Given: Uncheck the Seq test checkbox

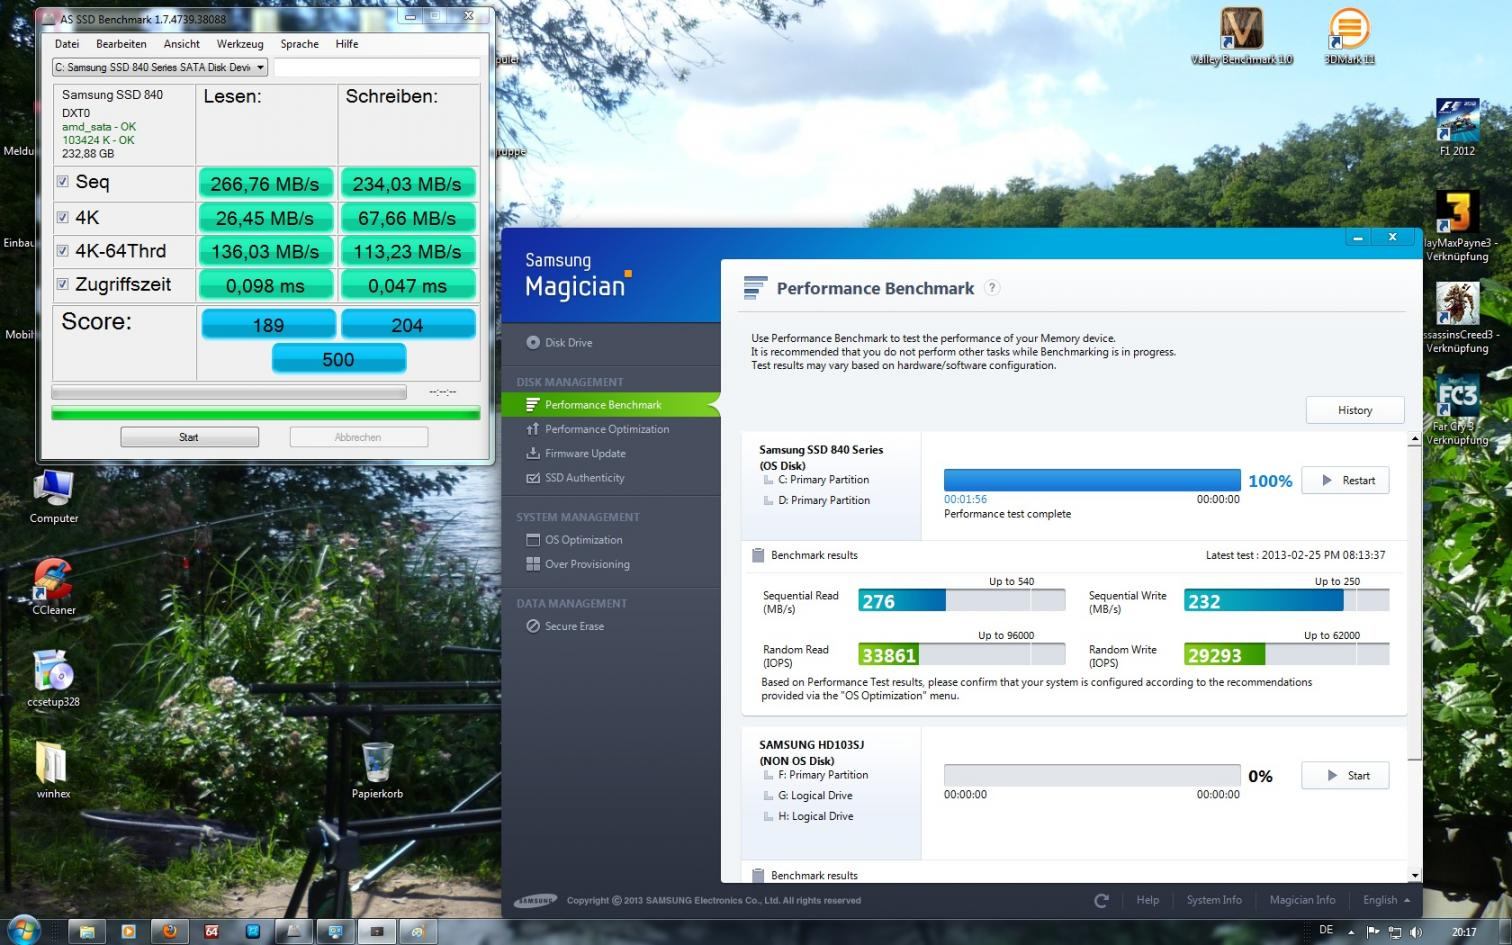Looking at the screenshot, I should tap(62, 182).
